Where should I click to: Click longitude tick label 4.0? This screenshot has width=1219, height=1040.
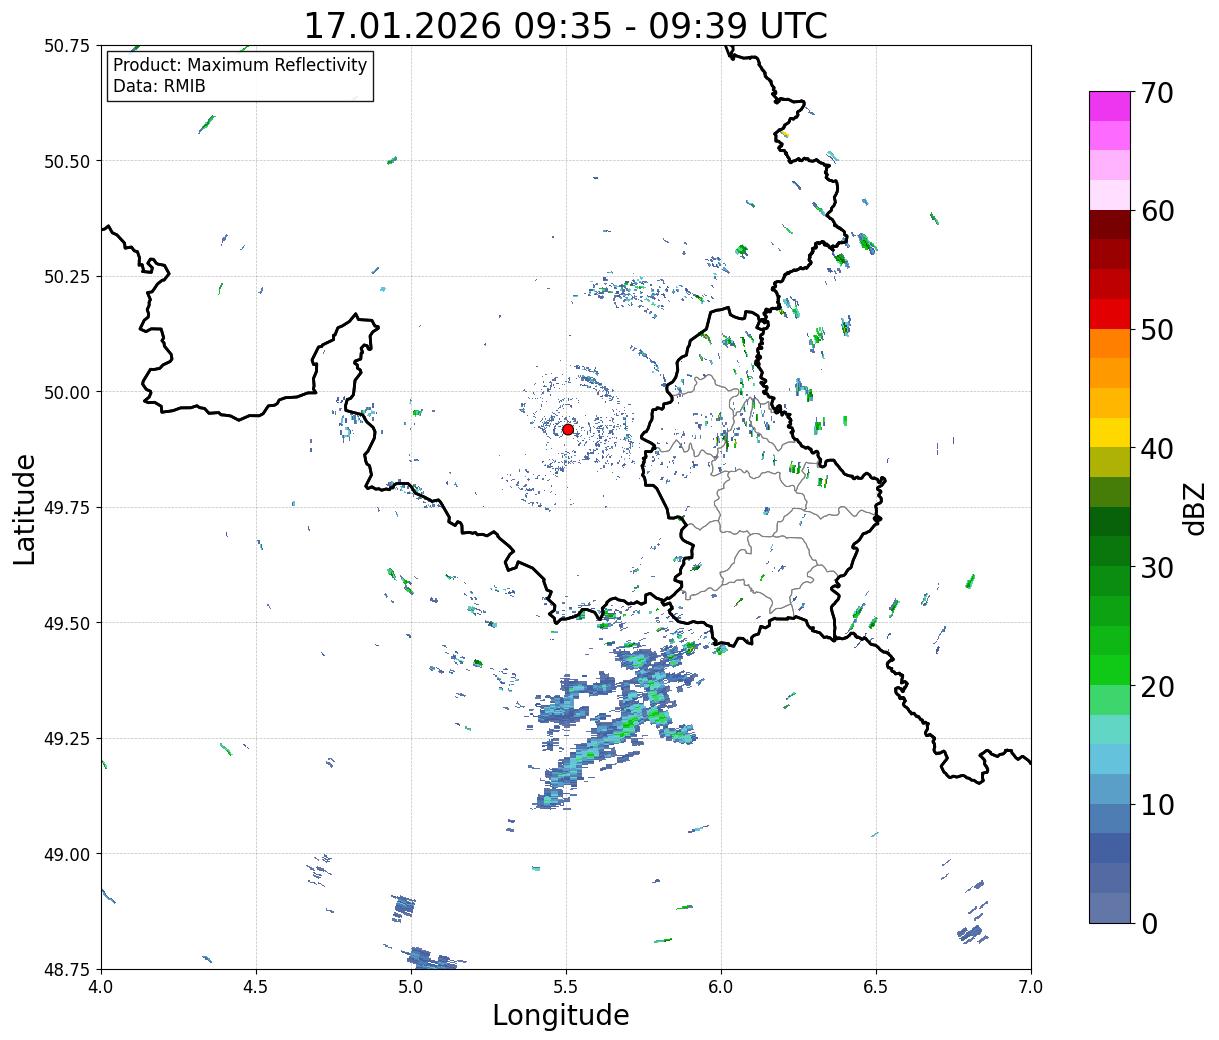pos(101,987)
